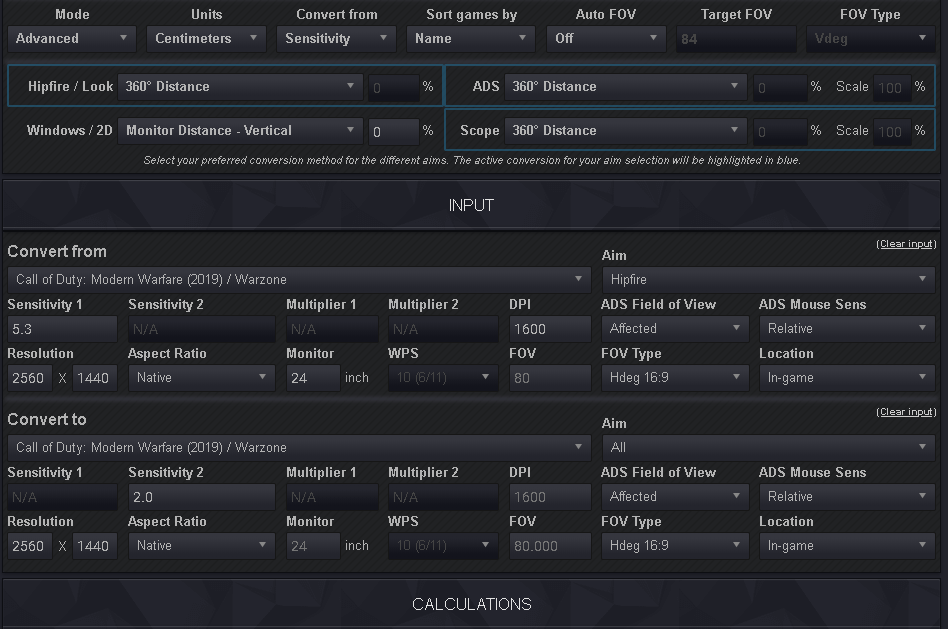This screenshot has width=948, height=629.
Task: Open the ADS 360° Distance dropdown
Action: tap(626, 87)
